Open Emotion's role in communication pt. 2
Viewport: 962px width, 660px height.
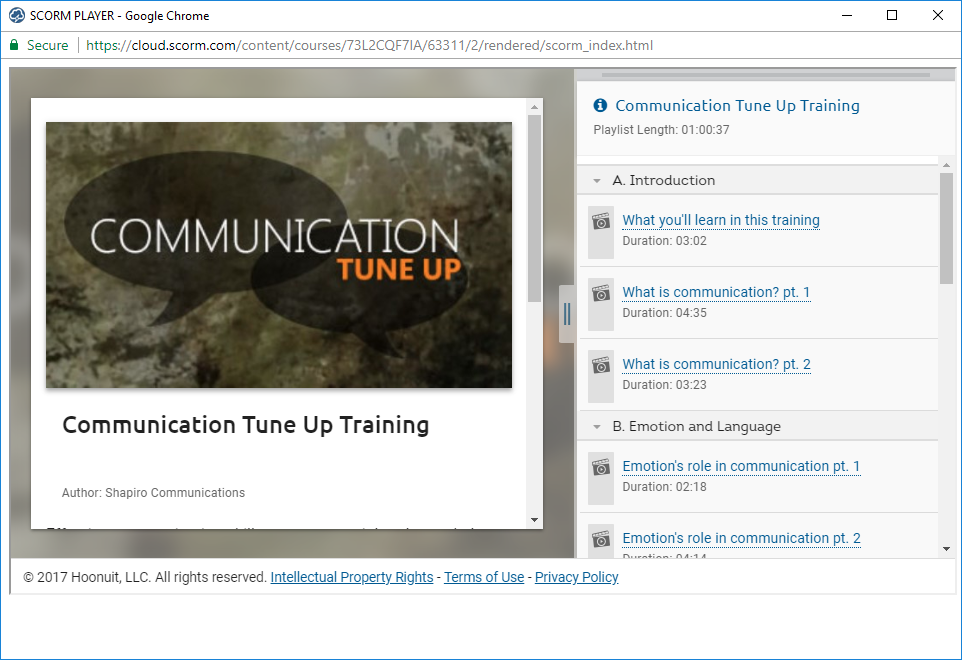coord(741,538)
